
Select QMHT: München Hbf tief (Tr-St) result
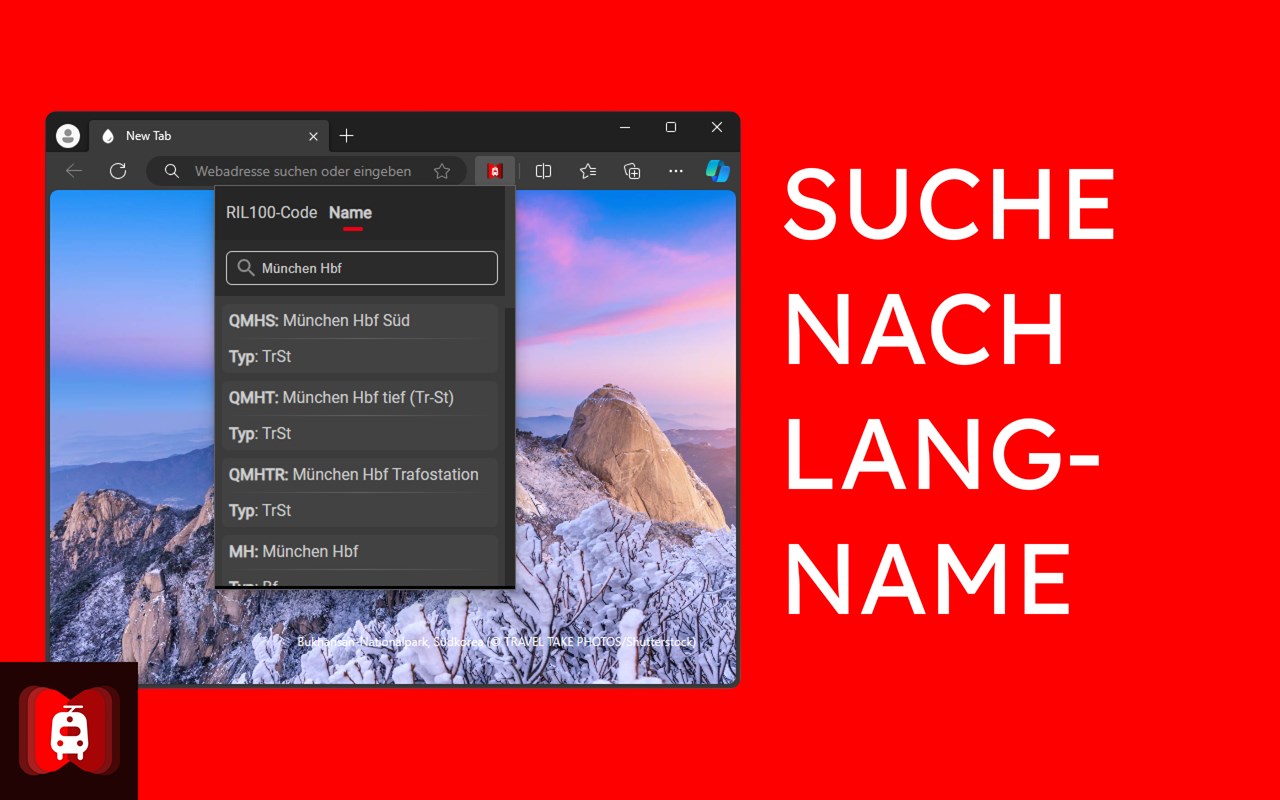pos(360,415)
